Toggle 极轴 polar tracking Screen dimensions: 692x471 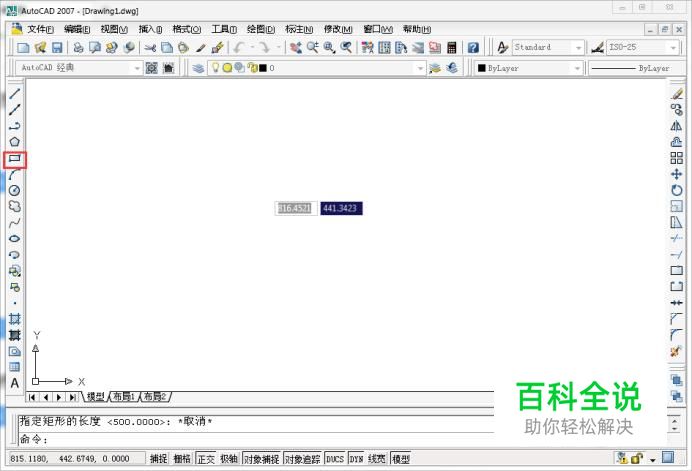(x=229, y=459)
